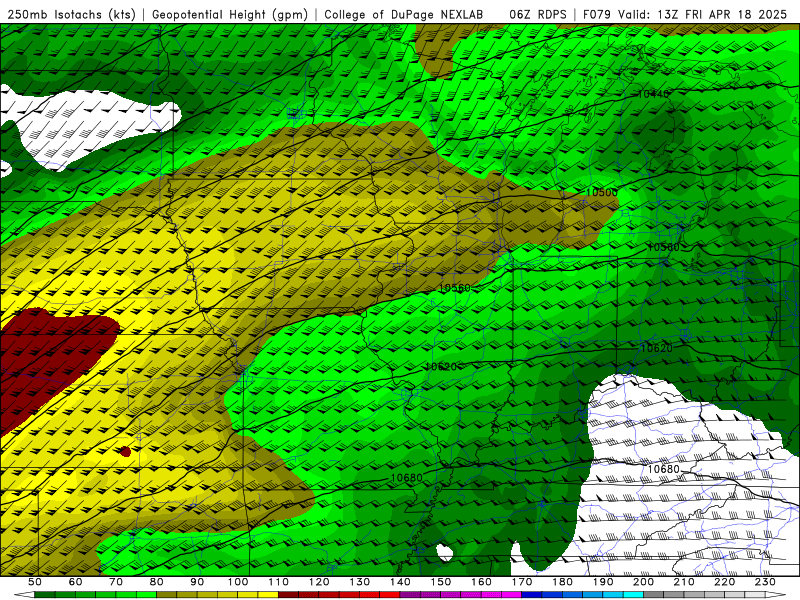Click the 10680 contour label over white region
This screenshot has height=600, width=800.
point(663,469)
